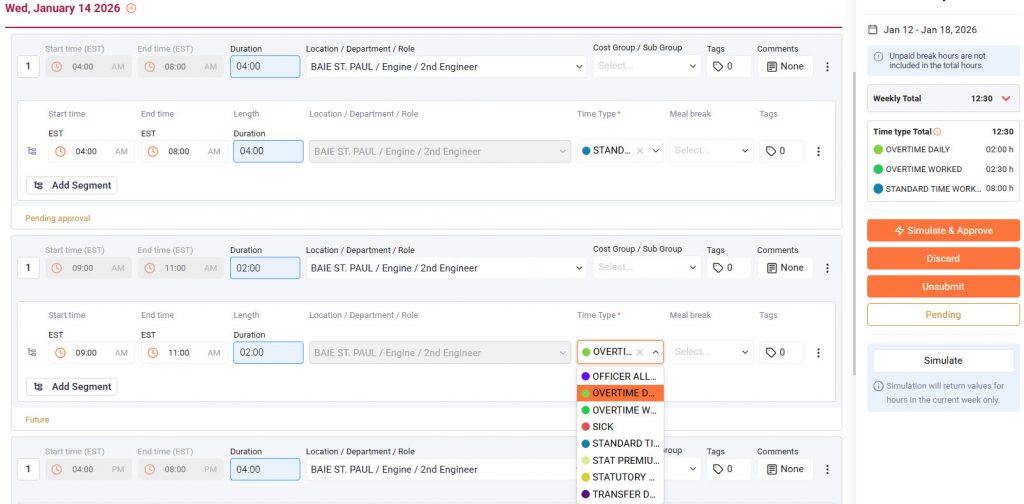Image resolution: width=1024 pixels, height=504 pixels.
Task: Click the plus icon beside Wed, January 14 2026
Action: (x=131, y=8)
